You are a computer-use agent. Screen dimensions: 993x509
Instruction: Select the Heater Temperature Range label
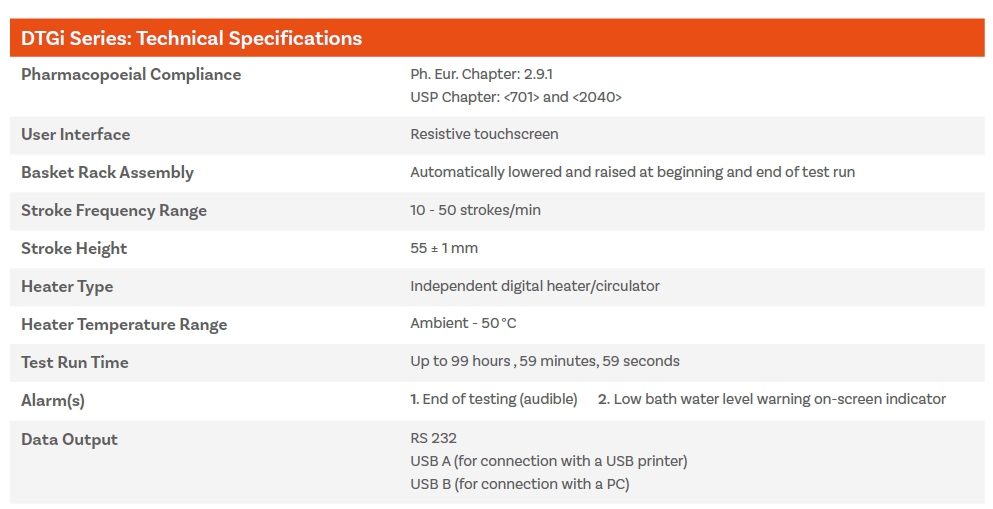coord(124,325)
